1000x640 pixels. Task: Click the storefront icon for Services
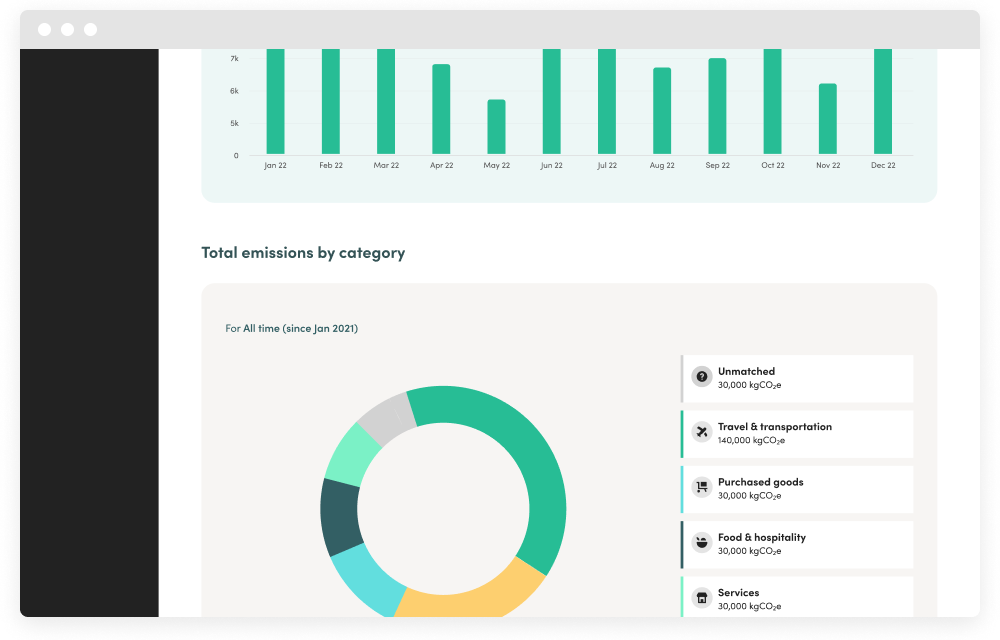(x=702, y=598)
